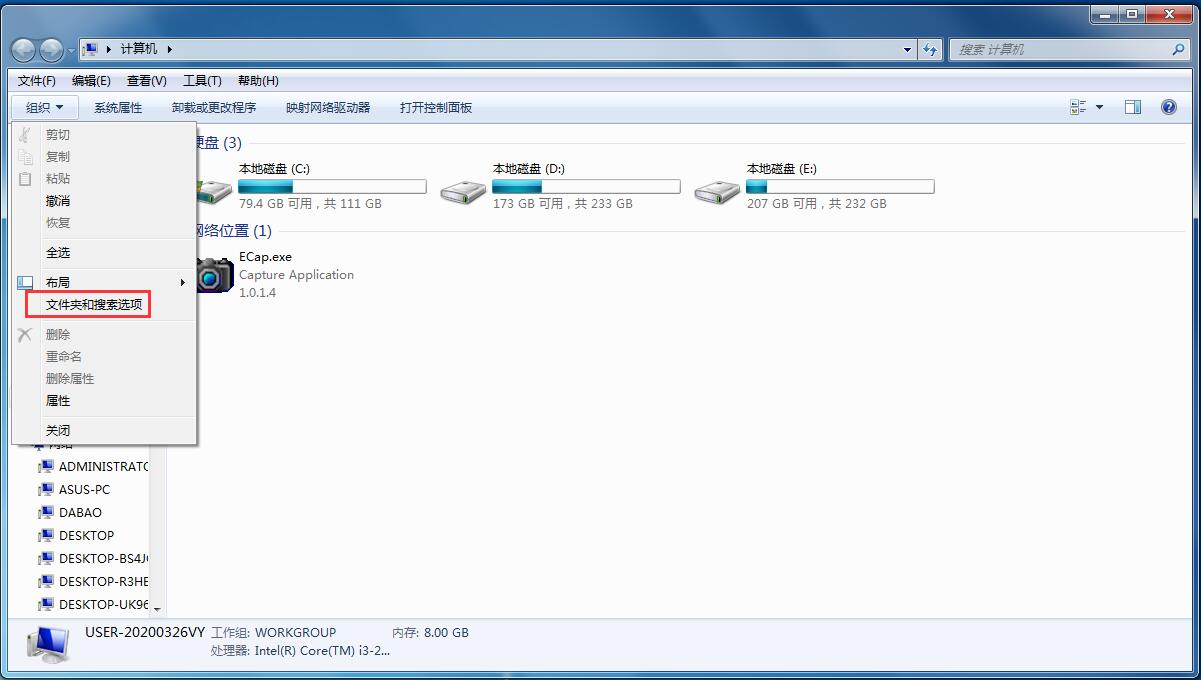
Task: Open the address bar history dropdown
Action: tap(906, 48)
